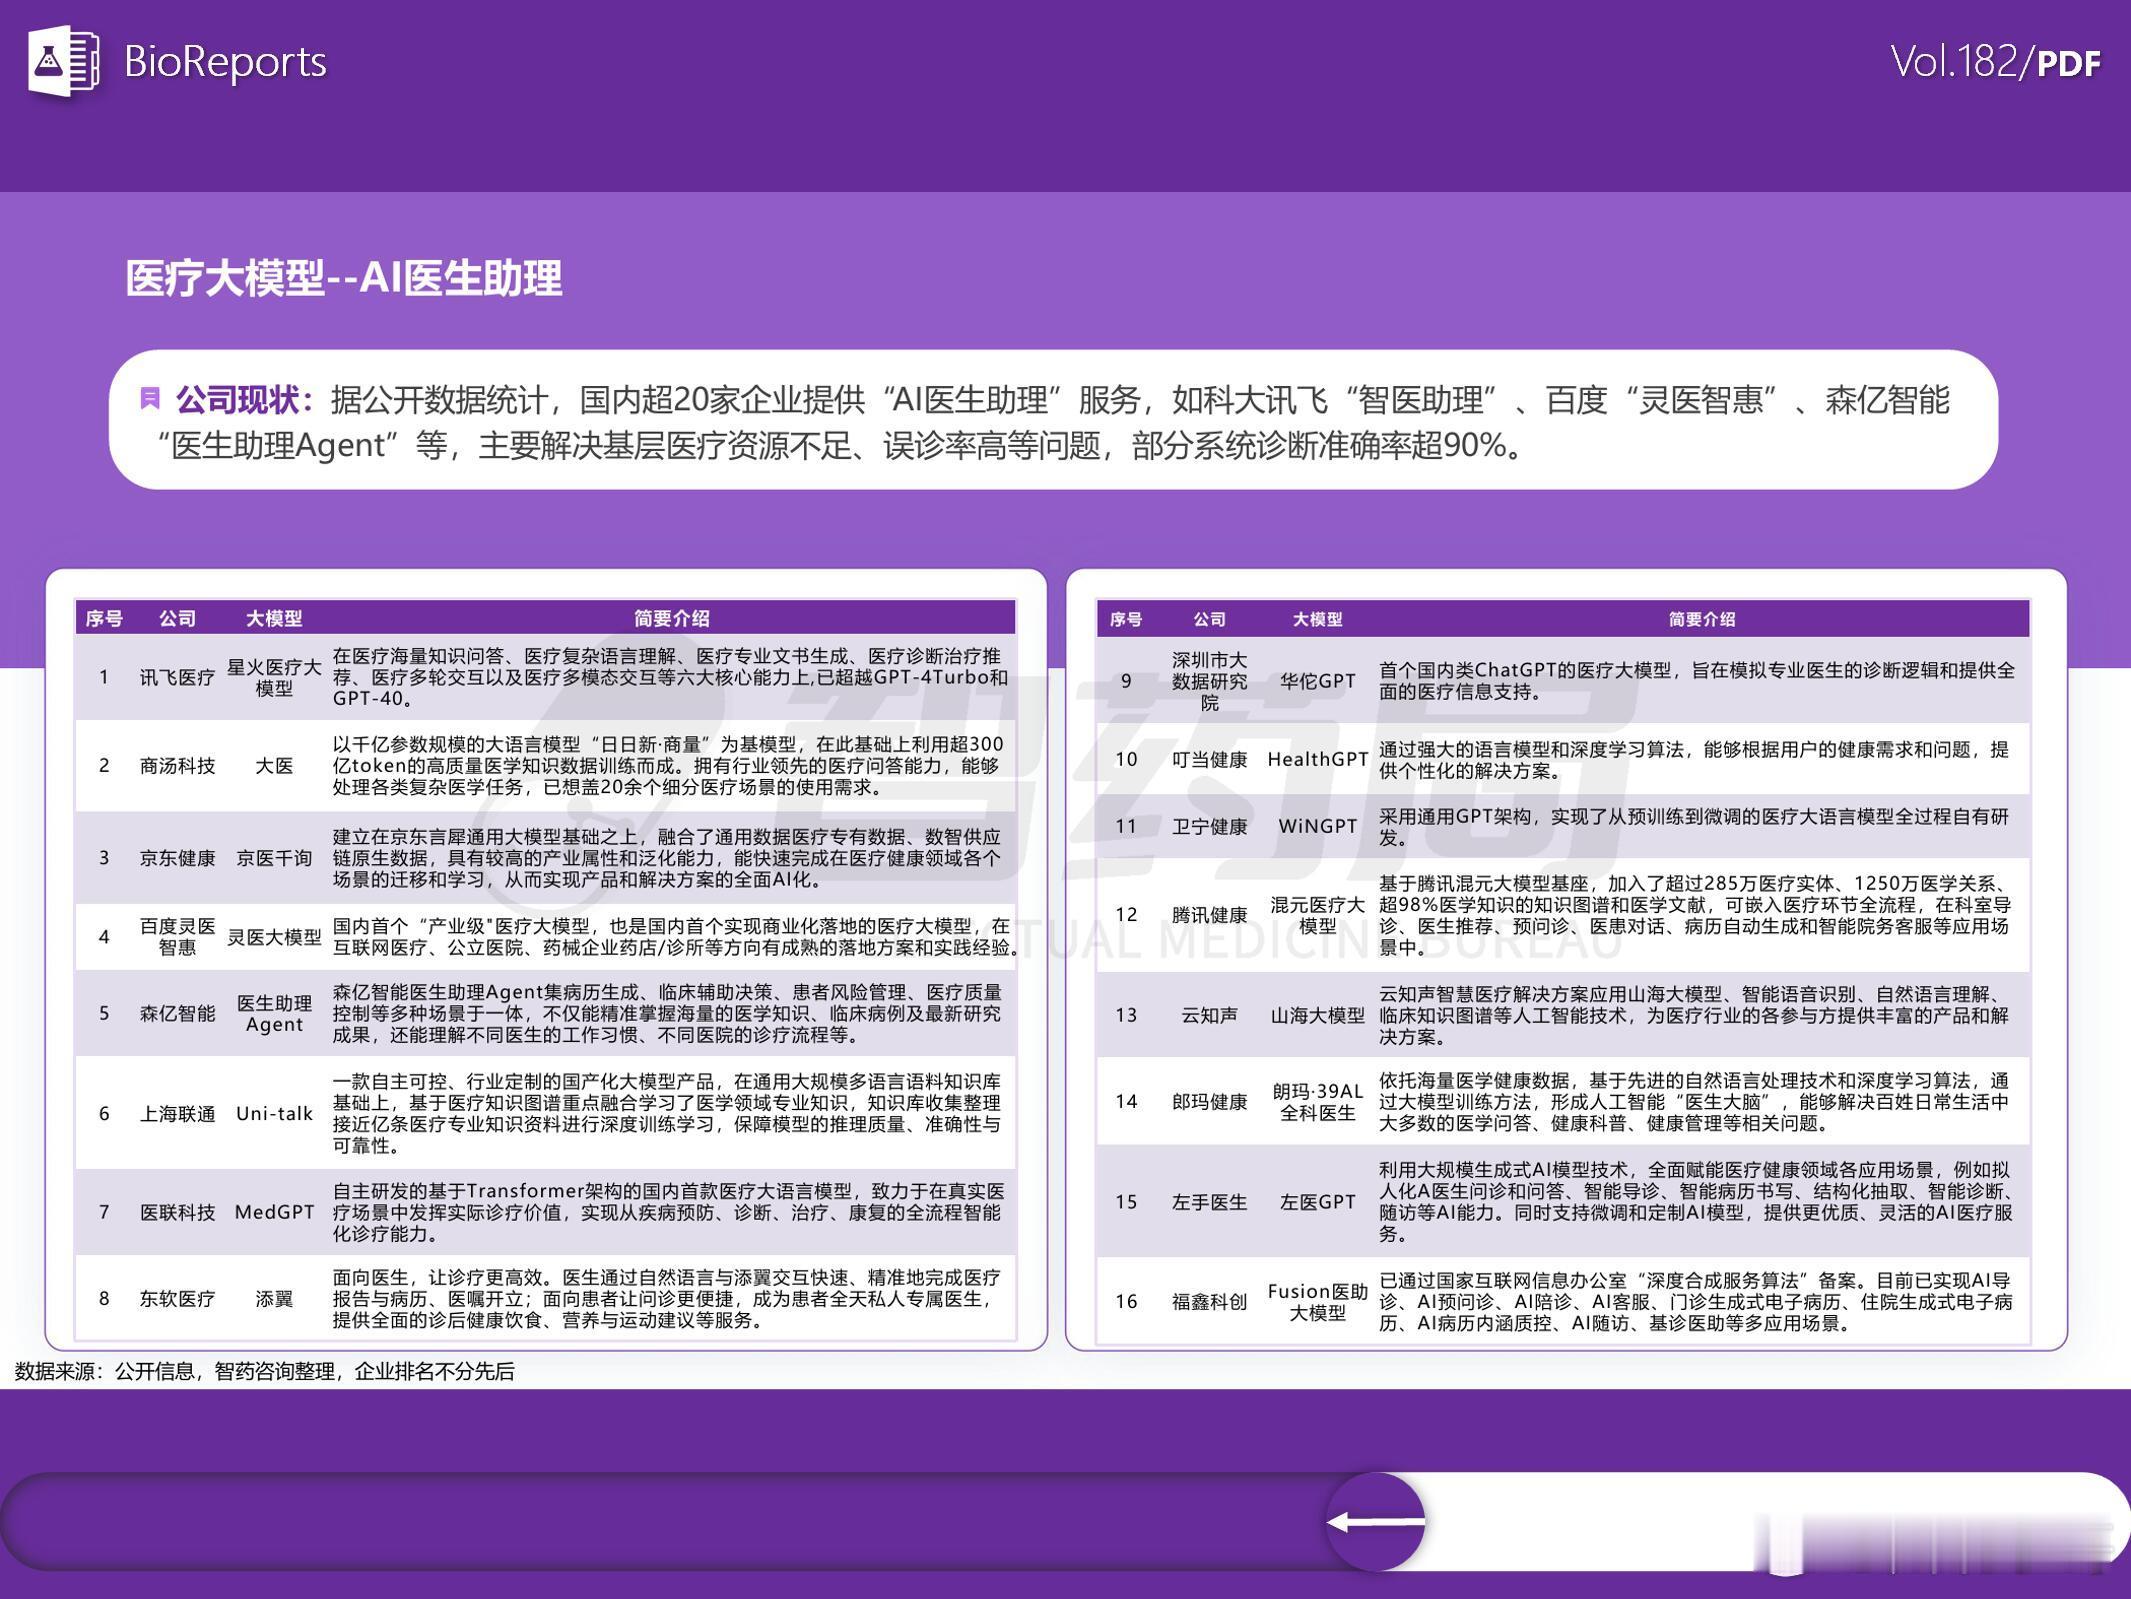Click the Uni-talk model cell
The height and width of the screenshot is (1599, 2131).
(x=274, y=1113)
